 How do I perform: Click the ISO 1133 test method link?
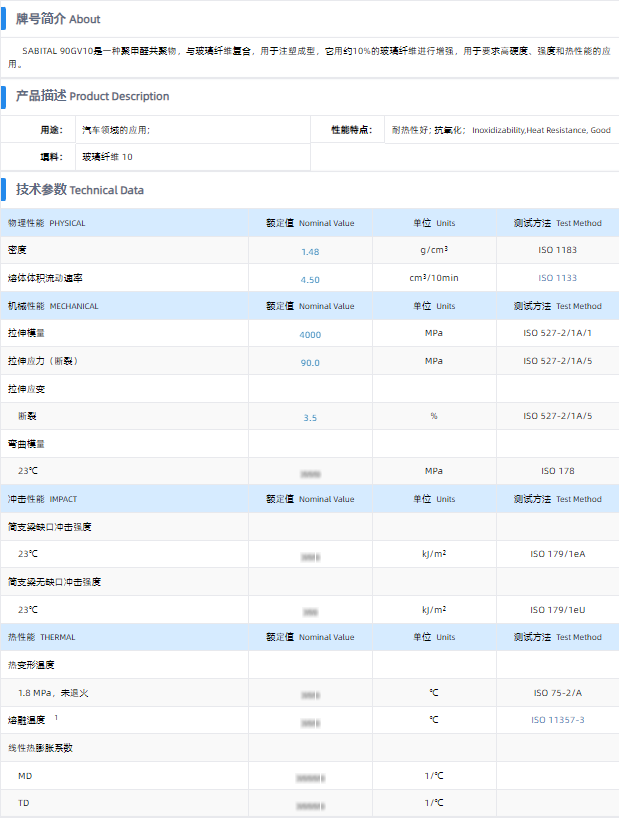tap(557, 278)
